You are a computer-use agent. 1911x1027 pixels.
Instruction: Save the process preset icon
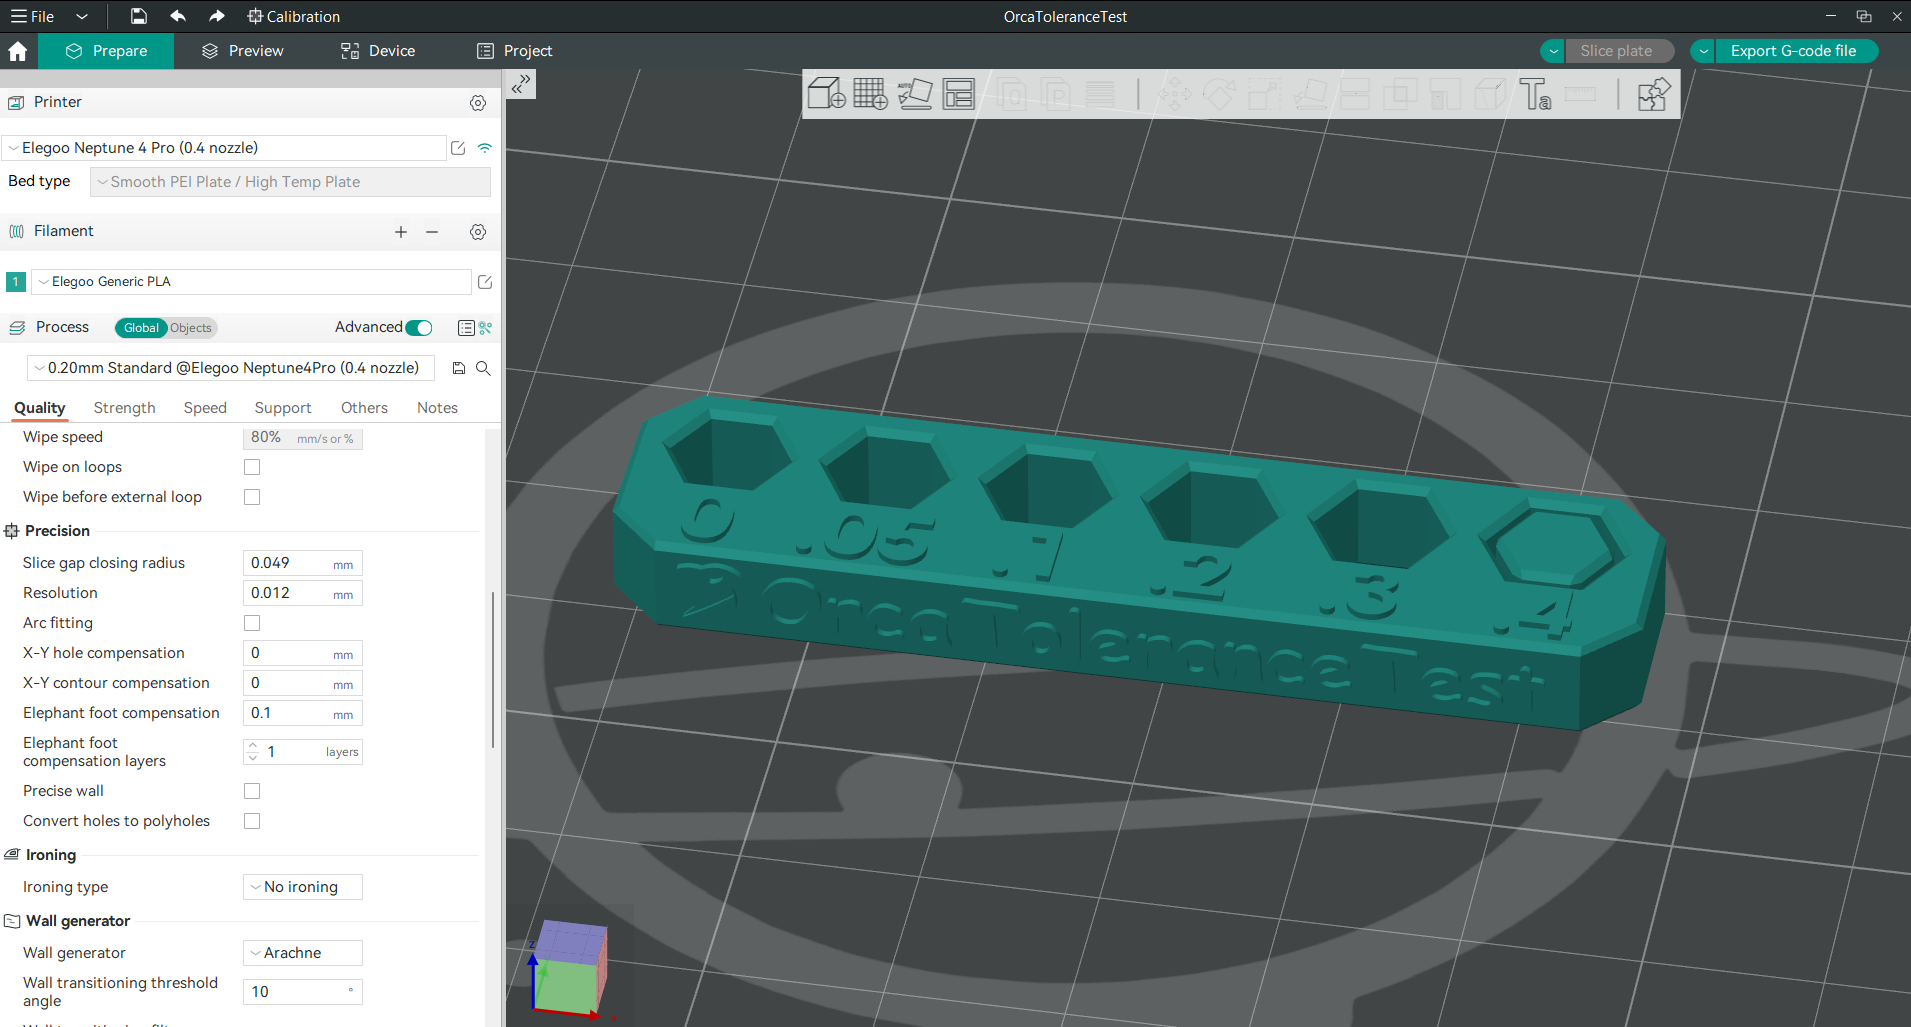click(x=459, y=368)
